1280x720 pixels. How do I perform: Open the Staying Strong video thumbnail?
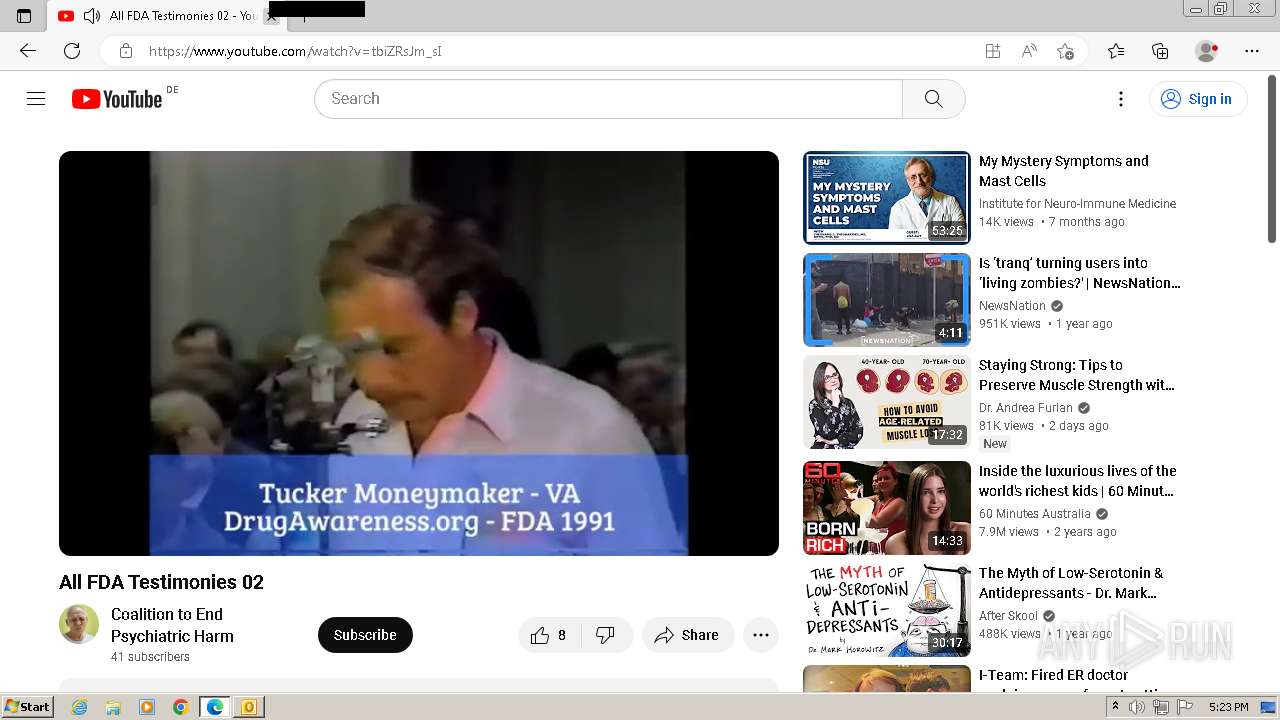pyautogui.click(x=887, y=402)
